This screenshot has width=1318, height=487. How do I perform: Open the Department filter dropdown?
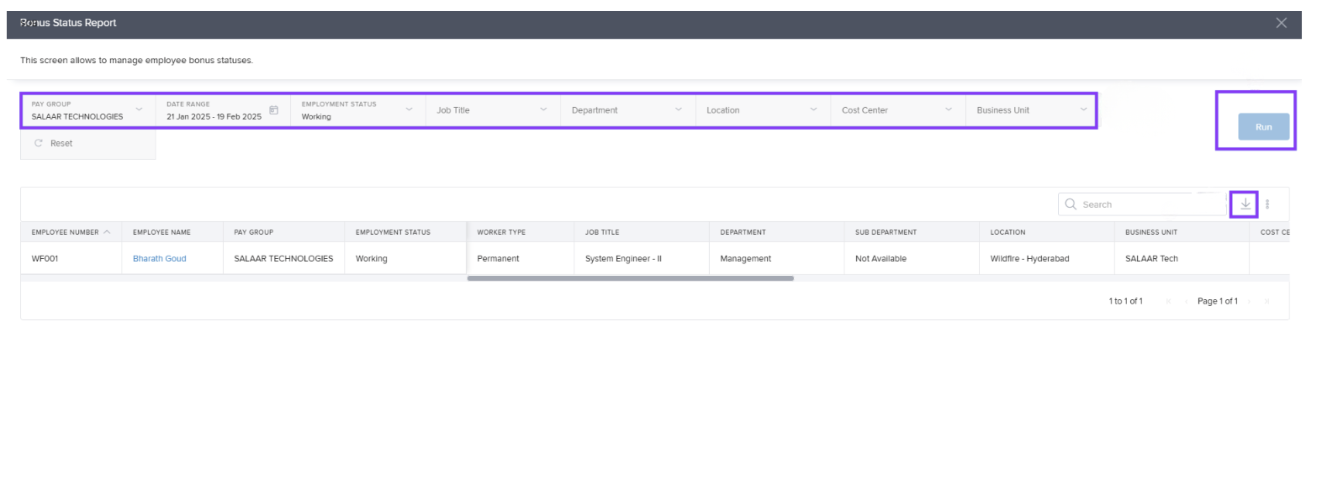point(678,109)
